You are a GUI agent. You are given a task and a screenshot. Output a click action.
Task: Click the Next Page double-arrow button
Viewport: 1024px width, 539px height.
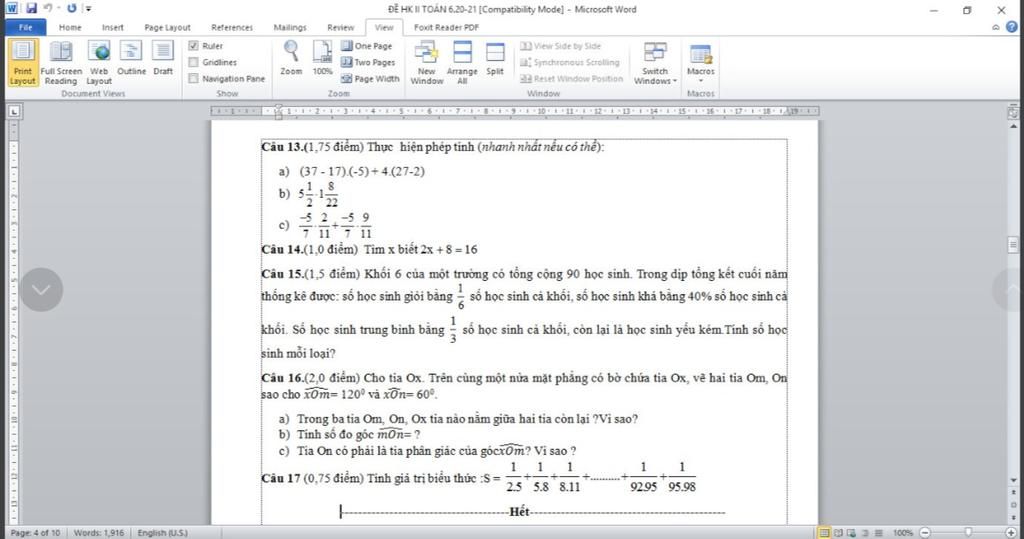click(x=1013, y=517)
